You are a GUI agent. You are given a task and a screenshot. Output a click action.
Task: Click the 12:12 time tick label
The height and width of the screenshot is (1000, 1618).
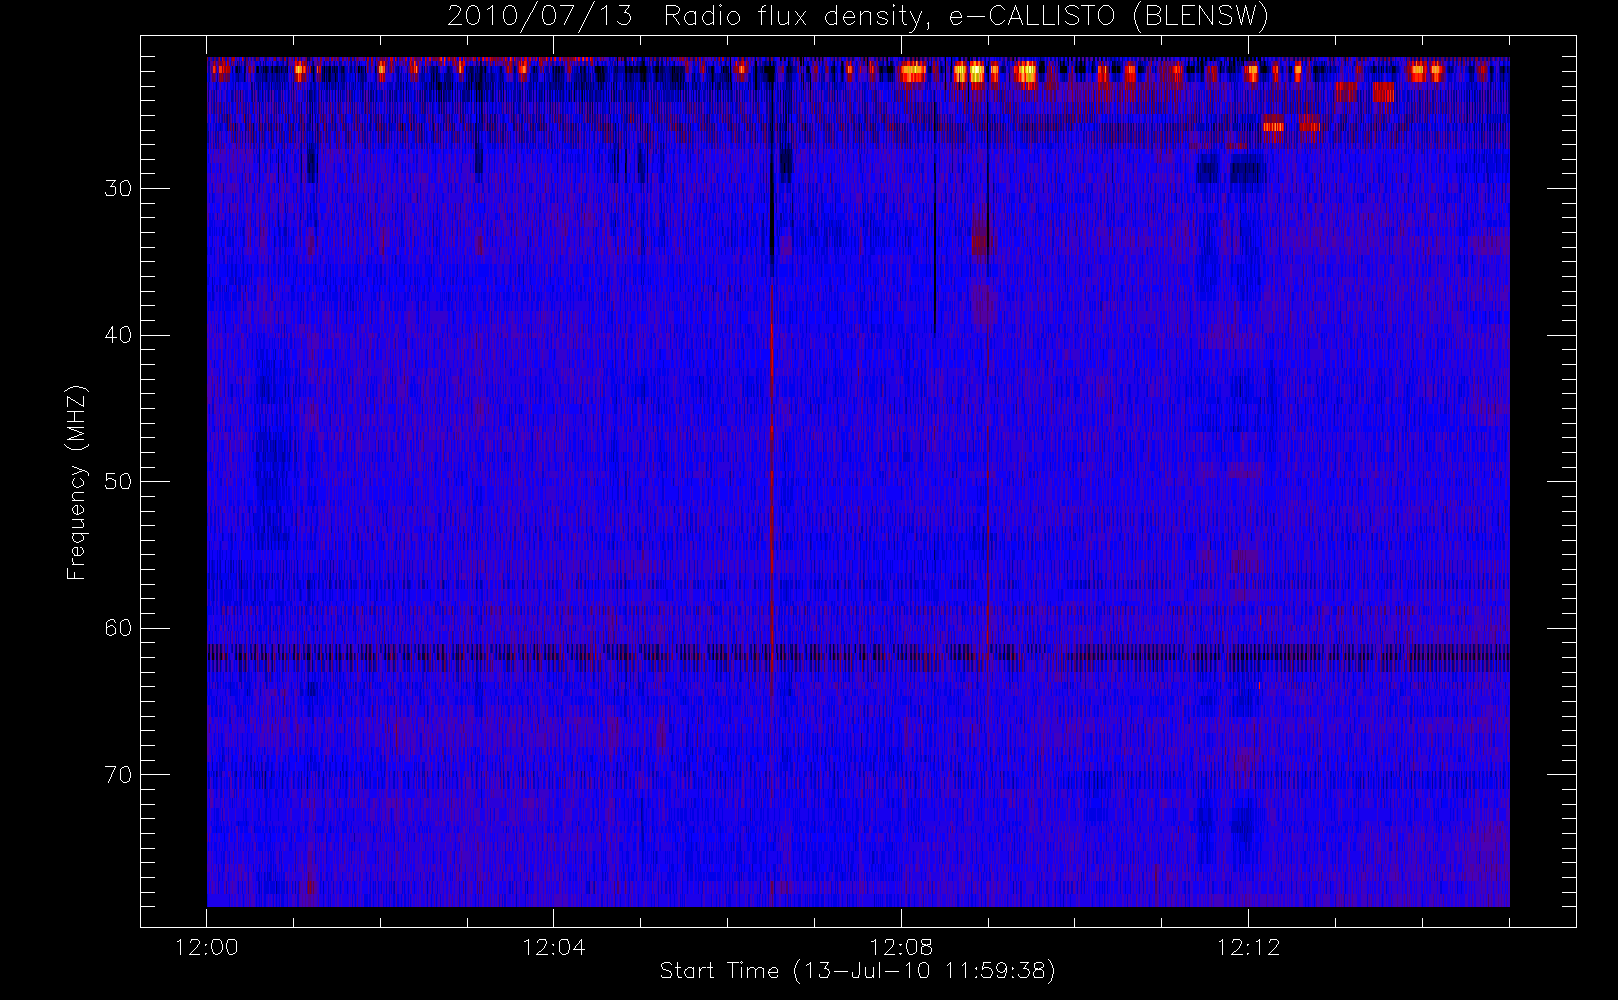1248,947
